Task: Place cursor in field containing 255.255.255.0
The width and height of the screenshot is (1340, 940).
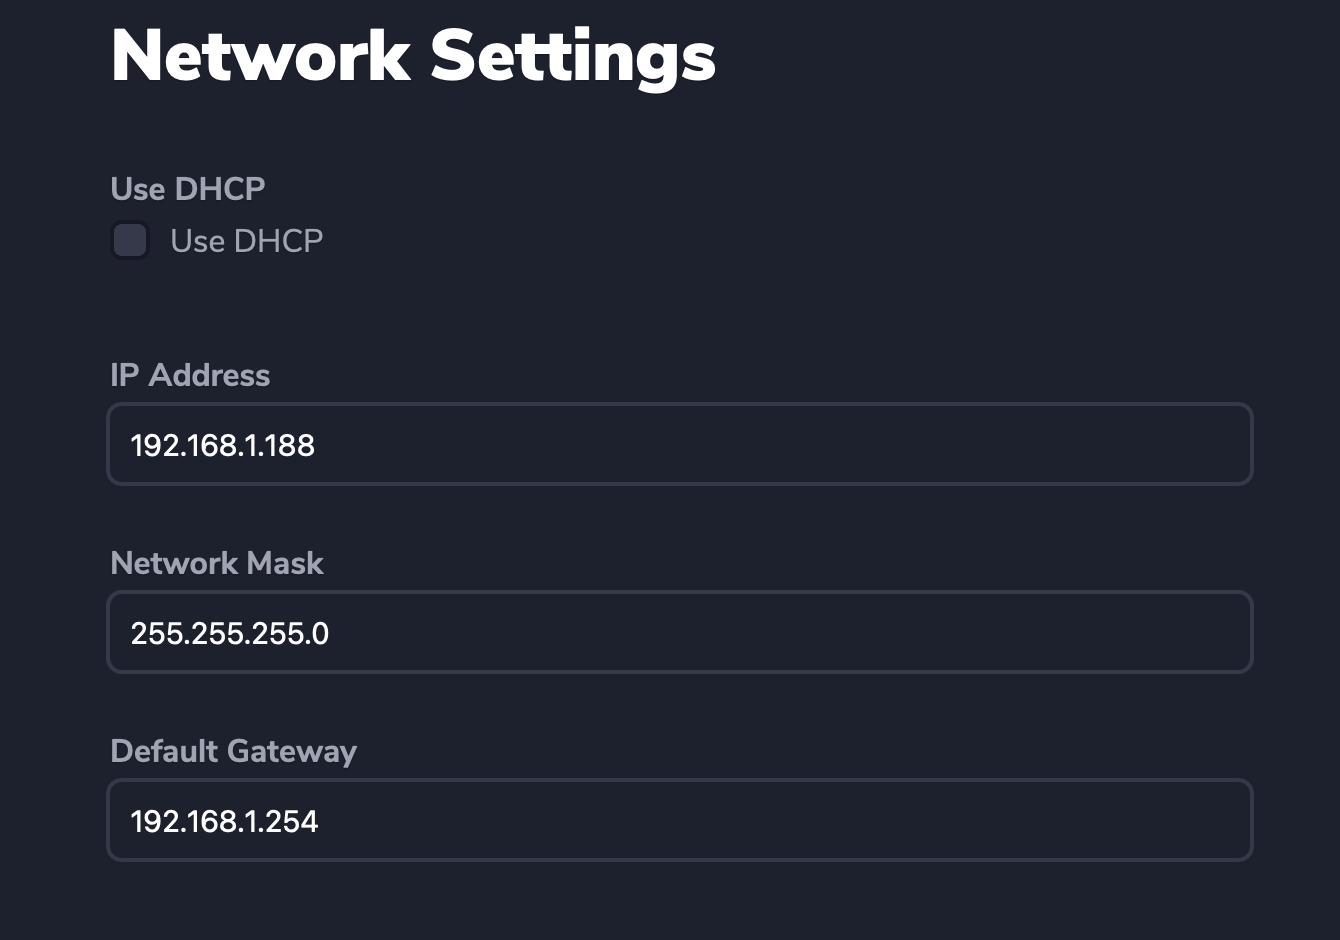Action: 680,632
